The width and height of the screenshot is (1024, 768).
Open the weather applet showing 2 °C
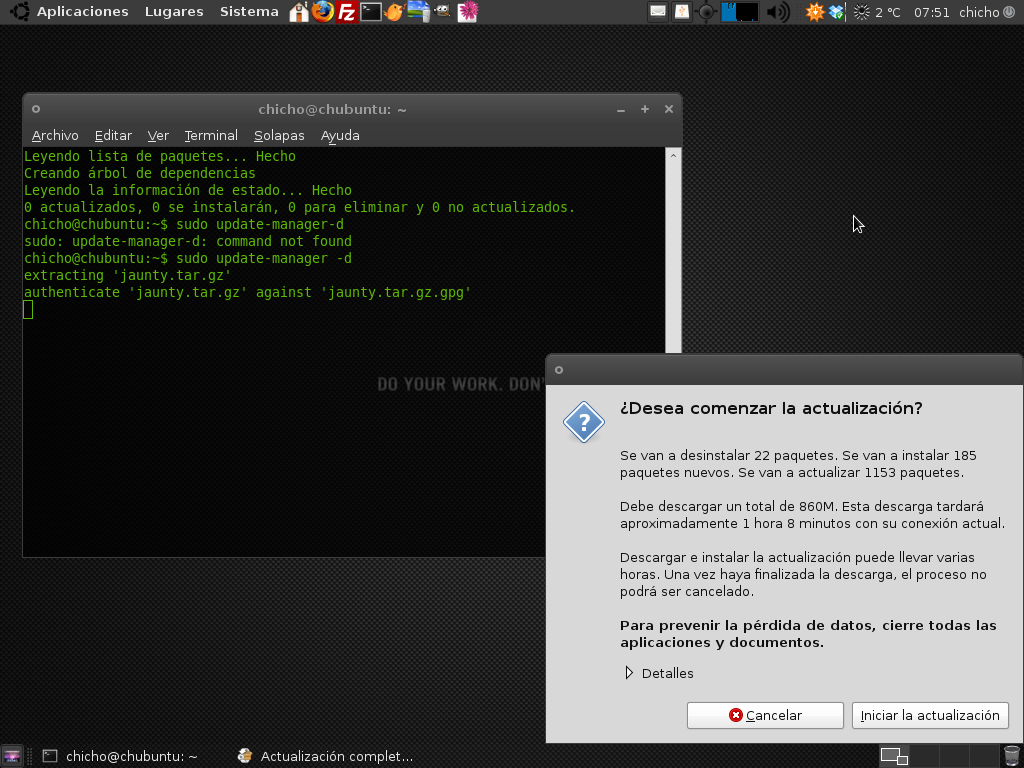pos(877,12)
